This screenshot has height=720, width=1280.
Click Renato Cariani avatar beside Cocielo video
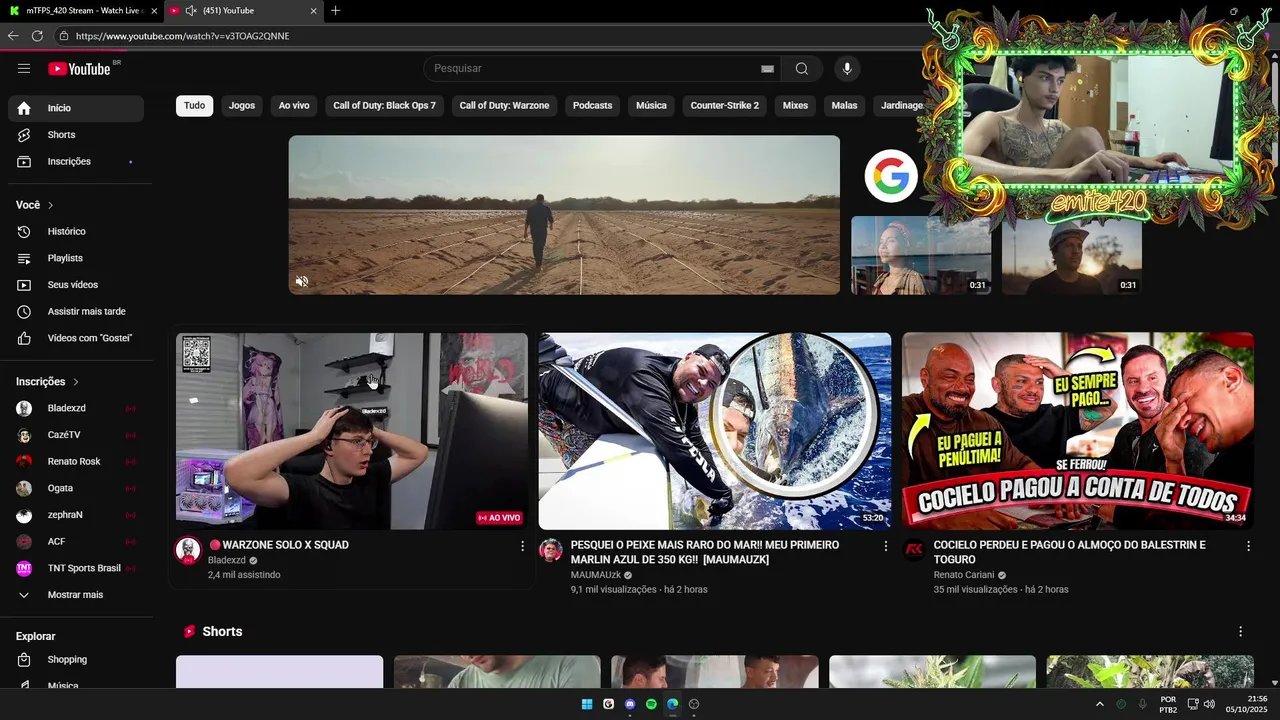pos(914,550)
